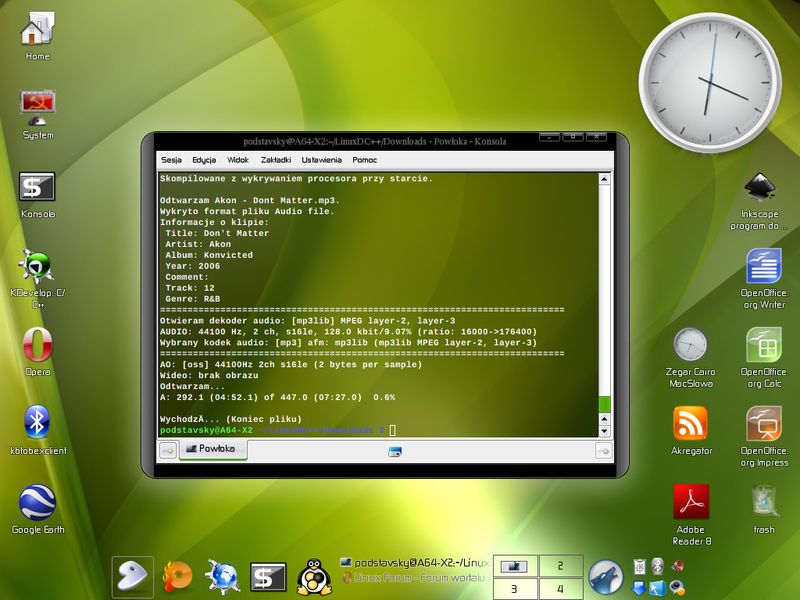Click the new session button beside Powłoka tab
Image resolution: width=800 pixels, height=600 pixels.
point(168,451)
